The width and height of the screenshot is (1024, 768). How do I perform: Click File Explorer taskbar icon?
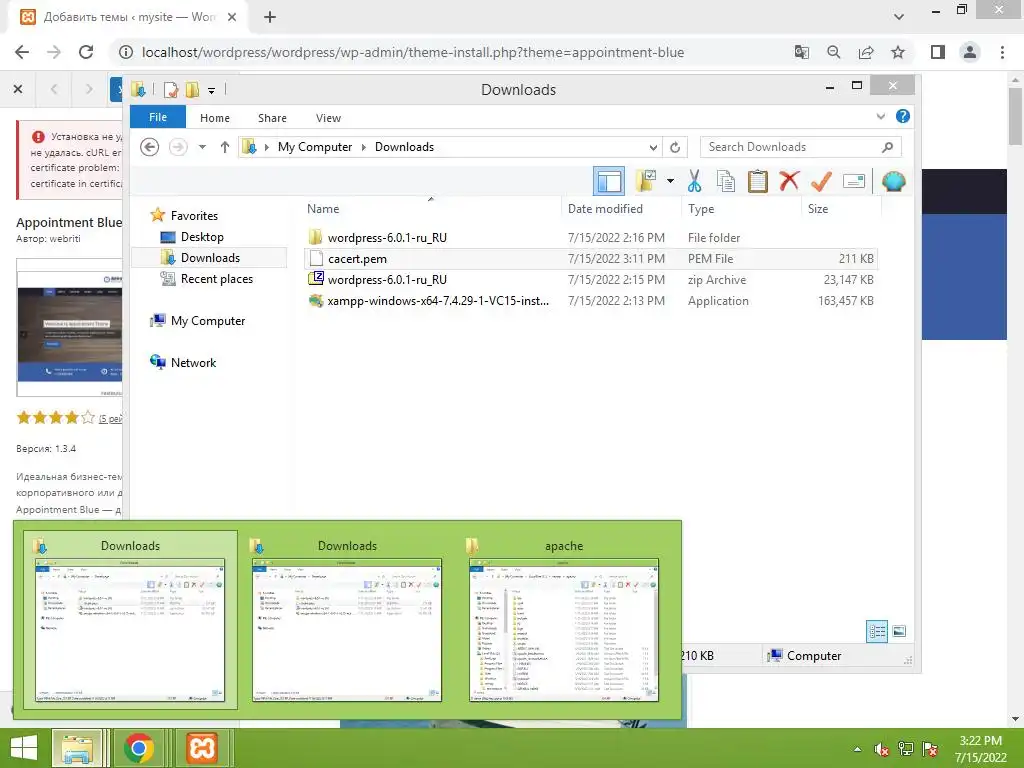(77, 748)
